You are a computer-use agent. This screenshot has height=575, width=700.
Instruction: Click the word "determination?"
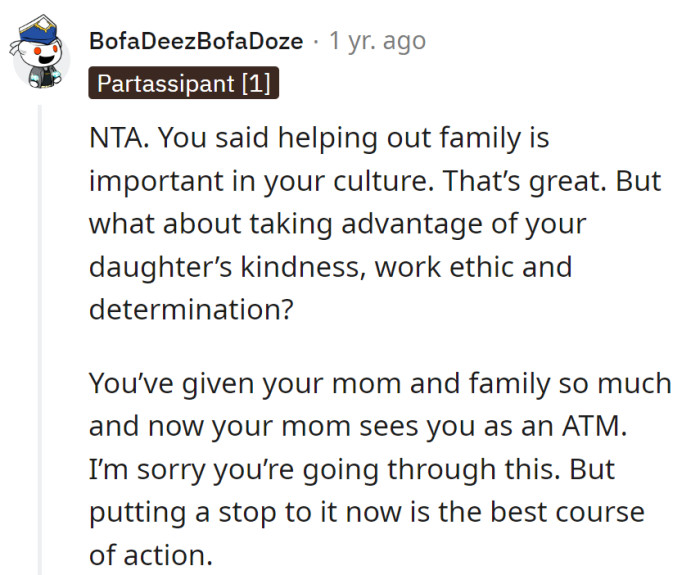[x=191, y=309]
